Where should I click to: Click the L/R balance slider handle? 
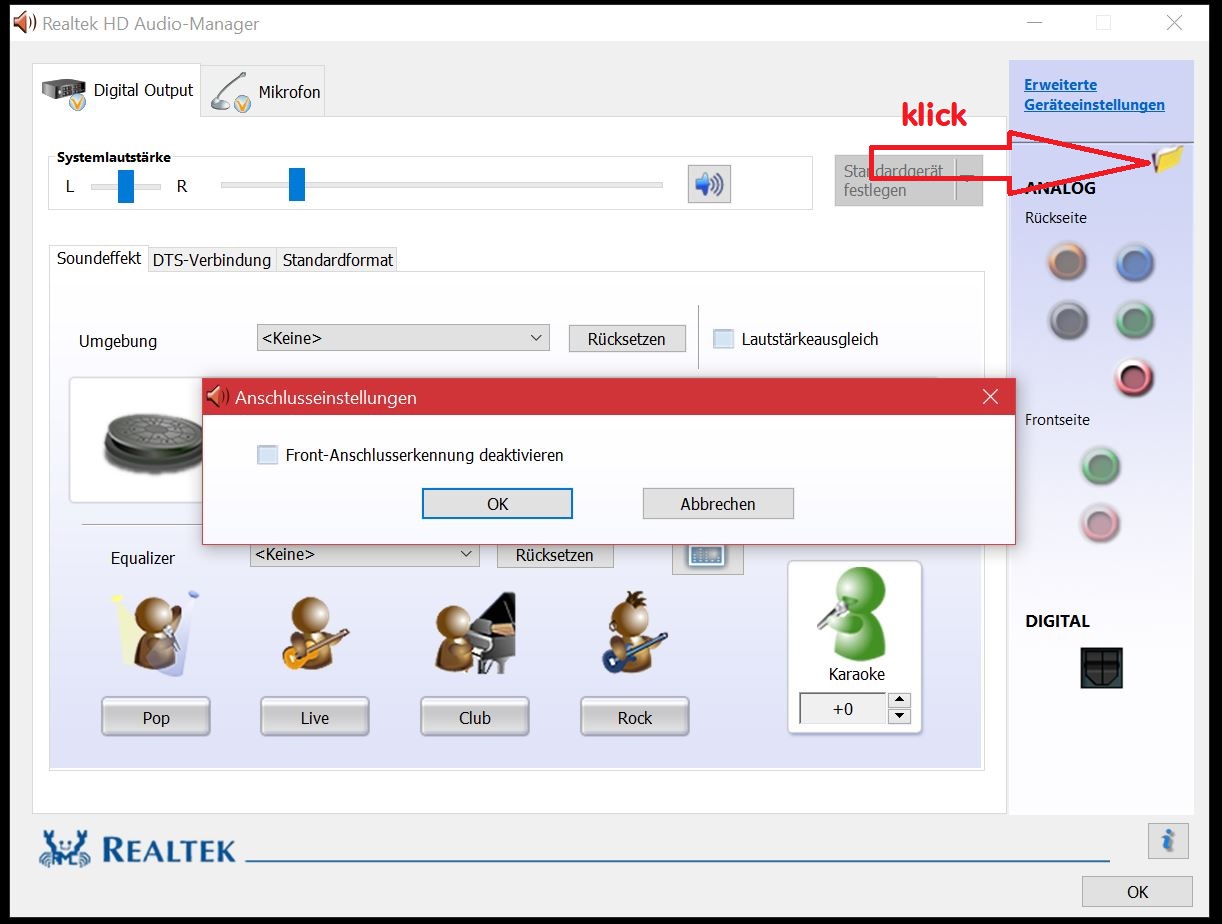(126, 186)
